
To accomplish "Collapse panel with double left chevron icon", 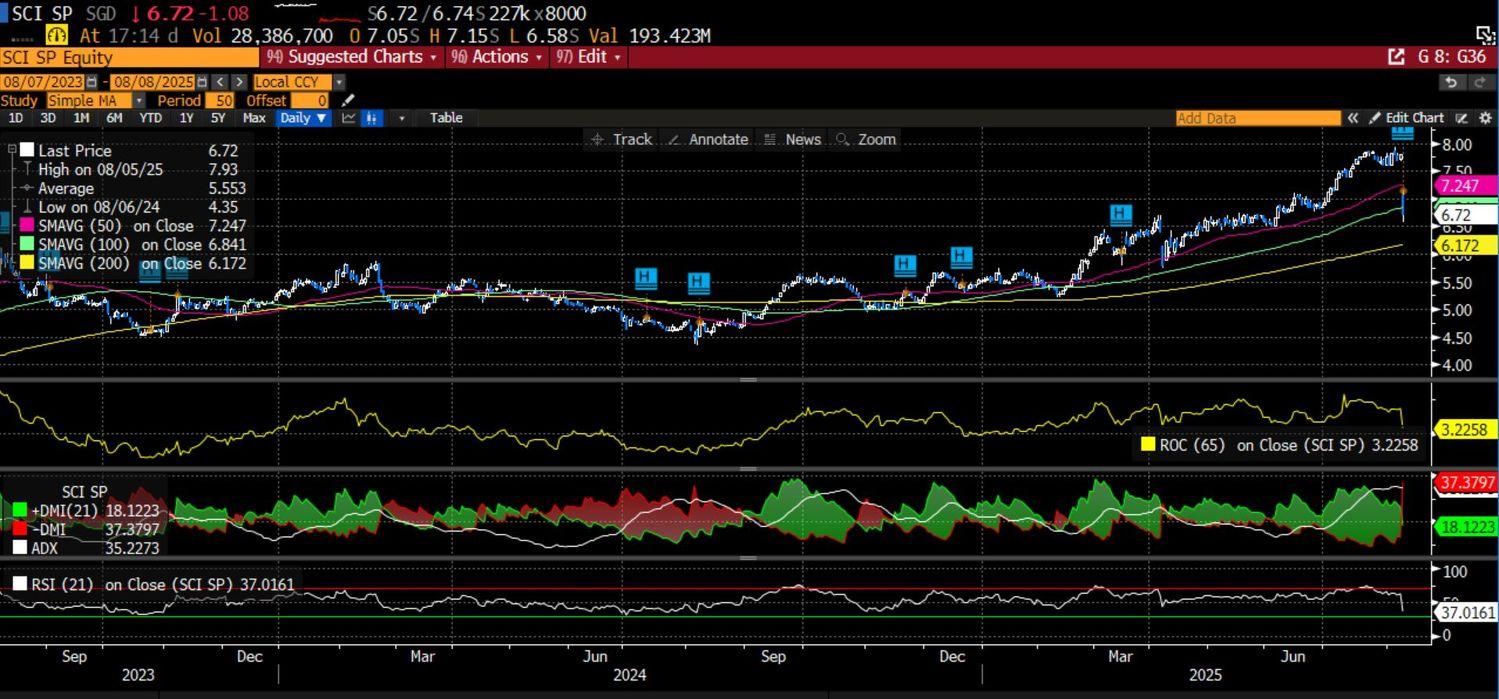I will click(1352, 118).
